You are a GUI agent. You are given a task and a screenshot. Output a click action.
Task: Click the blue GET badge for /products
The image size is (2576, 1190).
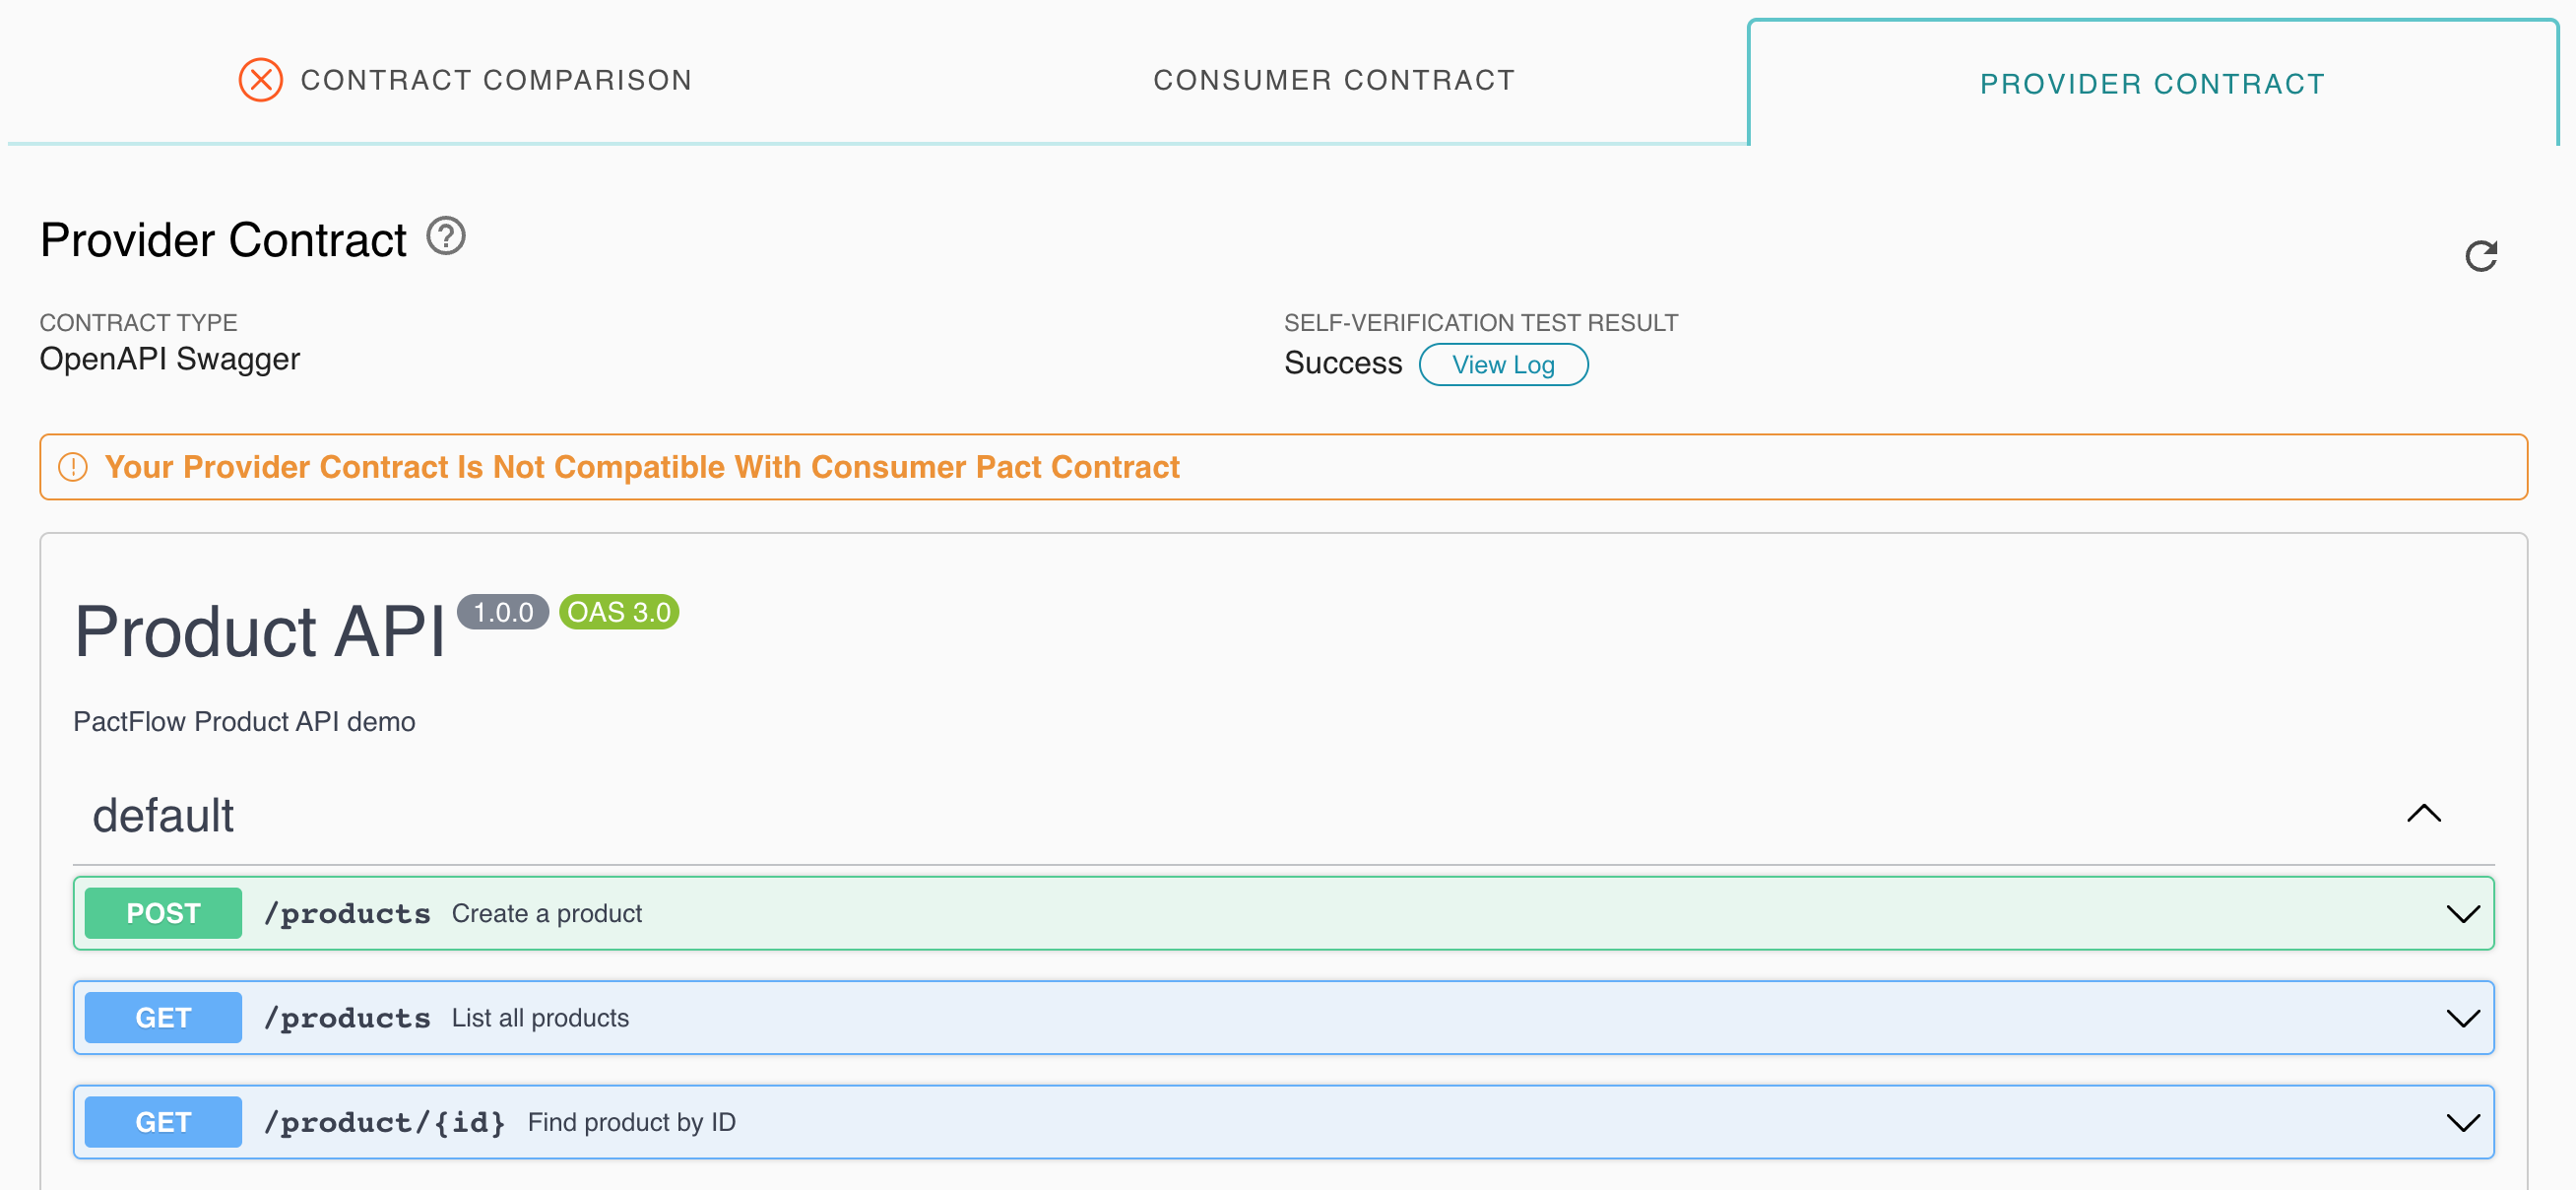(x=163, y=1017)
